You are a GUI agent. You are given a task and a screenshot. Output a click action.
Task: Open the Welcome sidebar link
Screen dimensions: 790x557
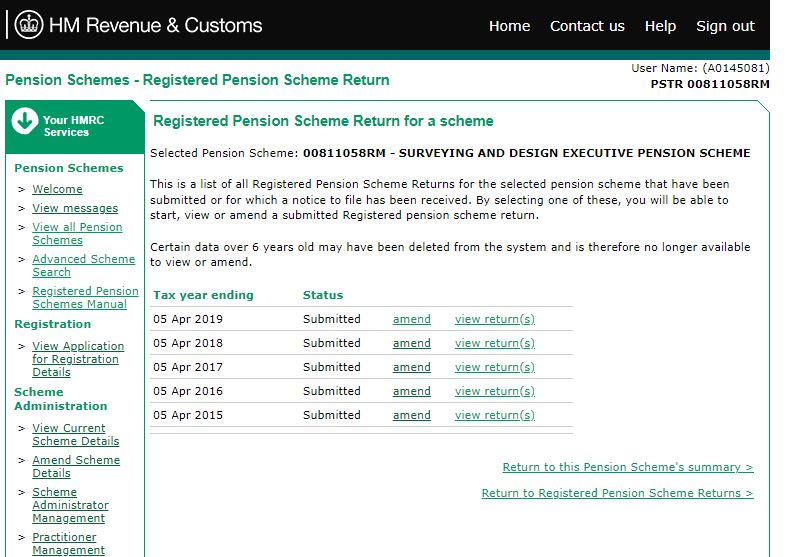[57, 189]
